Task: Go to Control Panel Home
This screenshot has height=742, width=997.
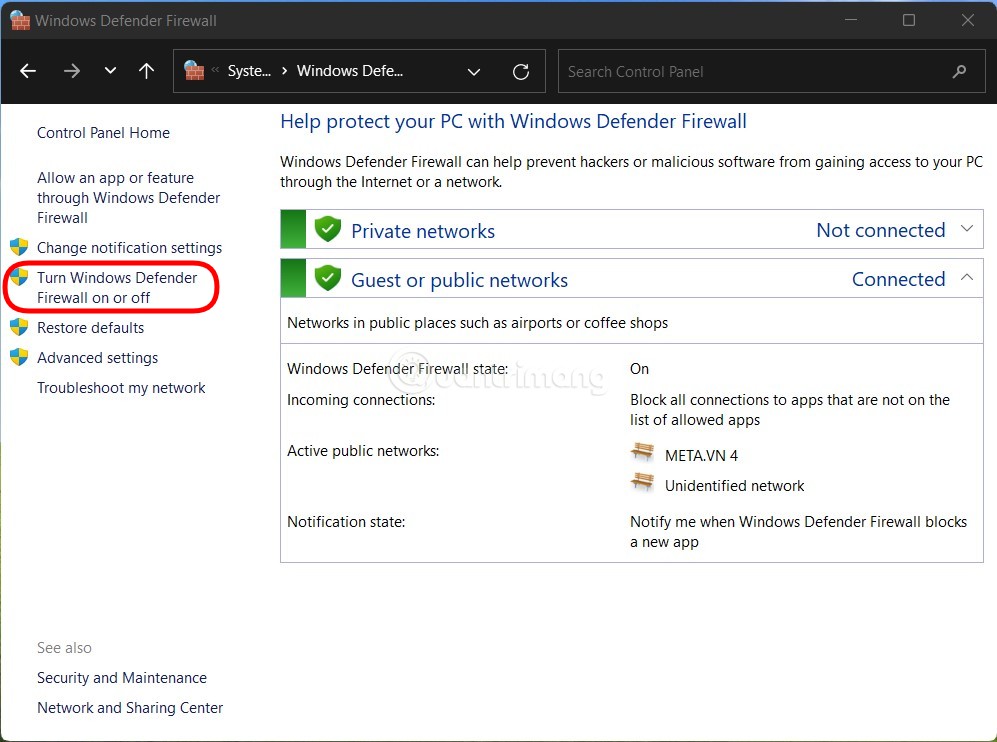Action: tap(103, 132)
